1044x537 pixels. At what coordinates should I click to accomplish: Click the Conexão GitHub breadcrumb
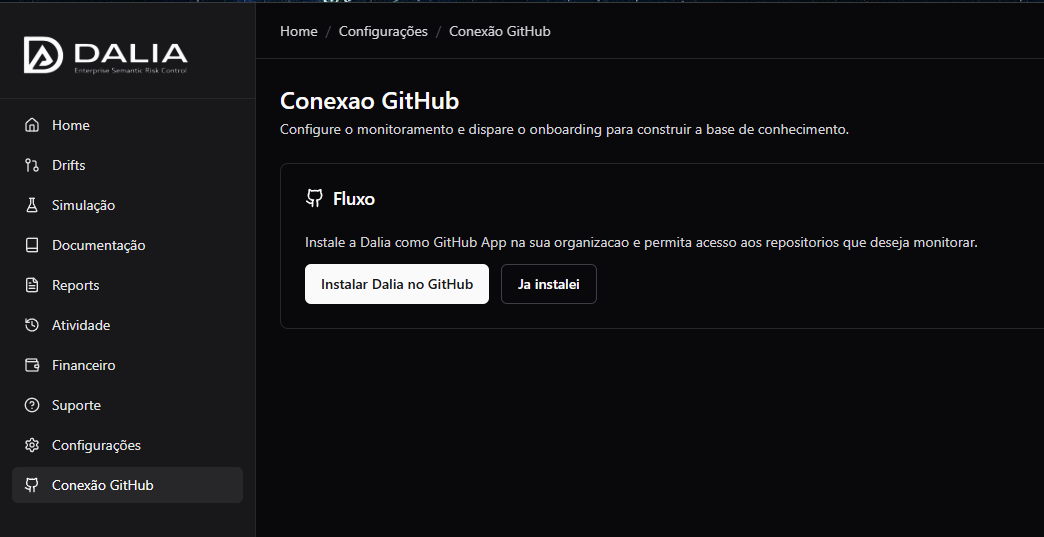point(500,31)
